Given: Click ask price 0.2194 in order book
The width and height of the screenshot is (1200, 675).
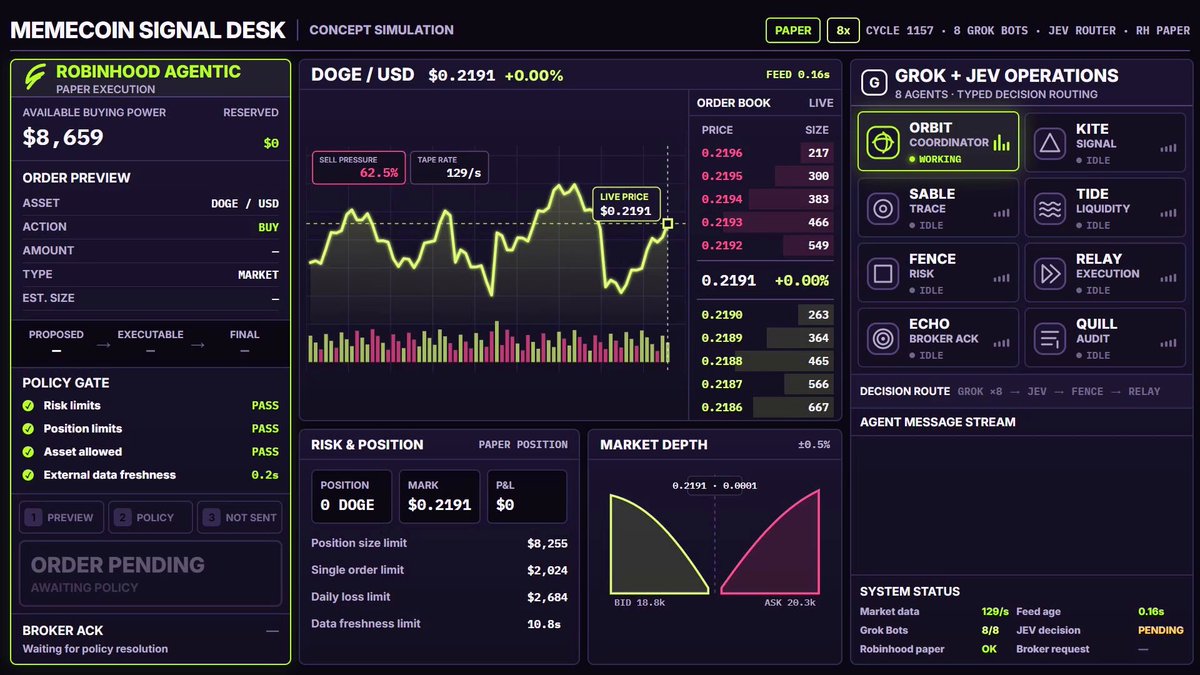Looking at the screenshot, I should 722,199.
